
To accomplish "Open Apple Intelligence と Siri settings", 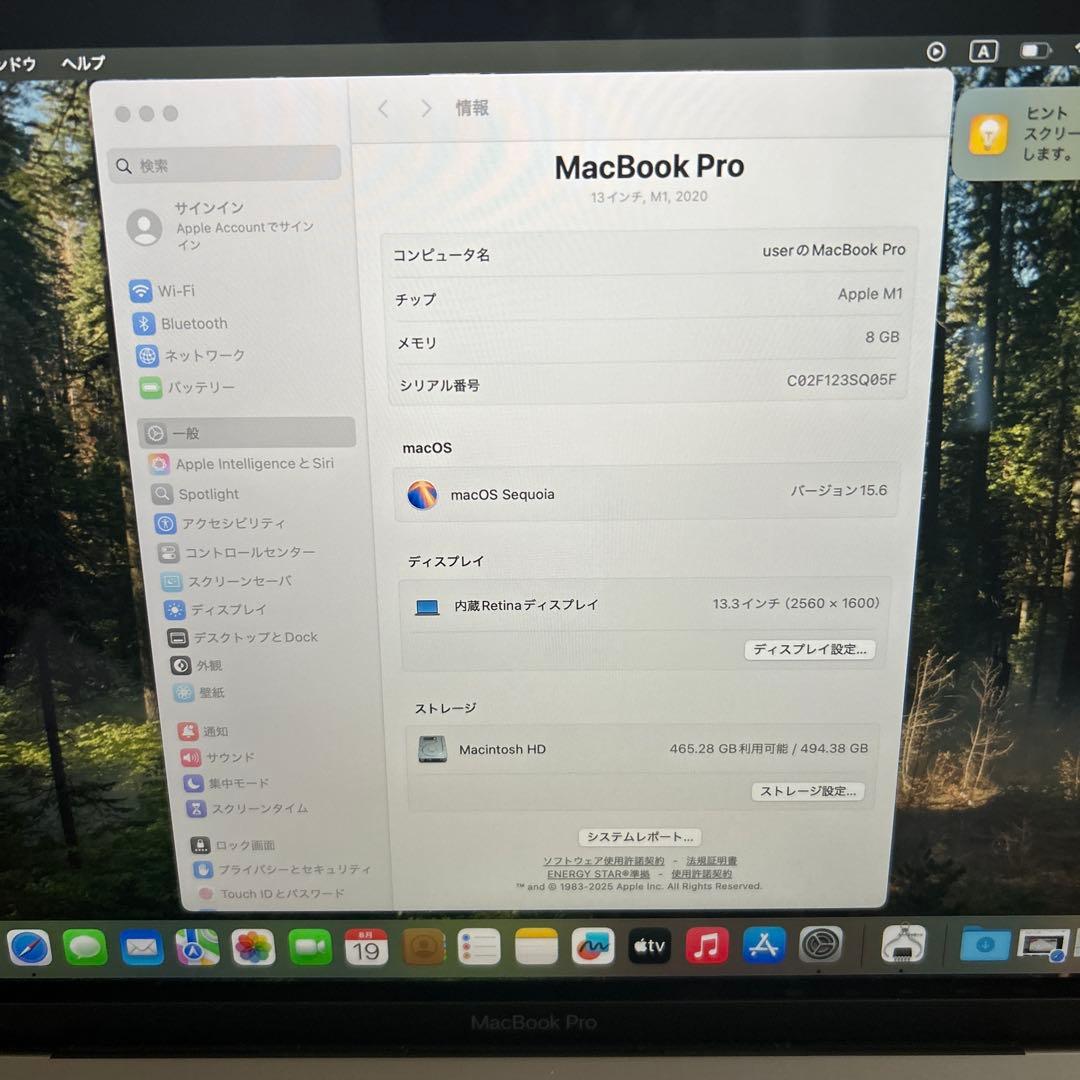I will coord(242,464).
